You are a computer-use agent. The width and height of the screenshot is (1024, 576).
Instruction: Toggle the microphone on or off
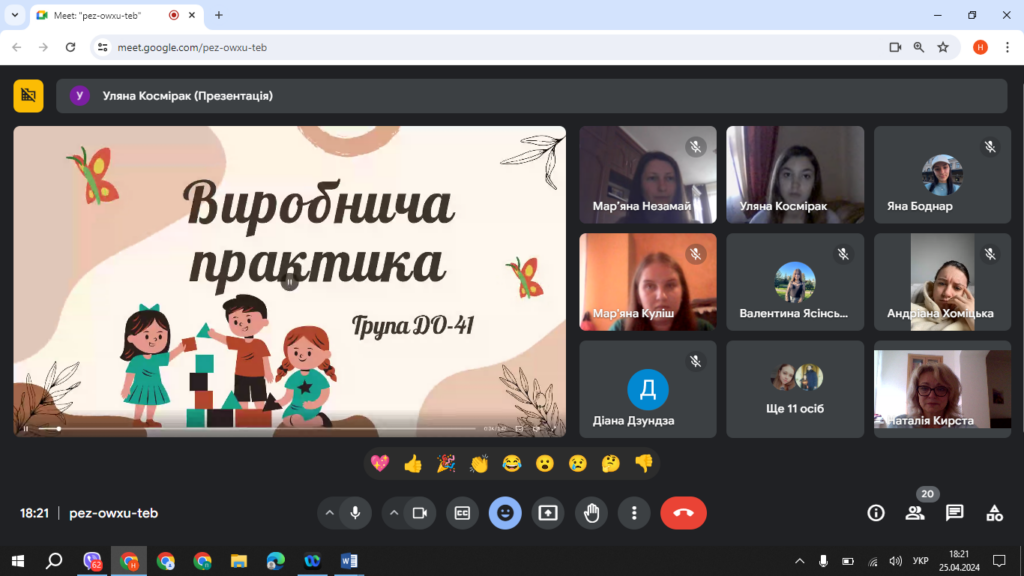354,513
